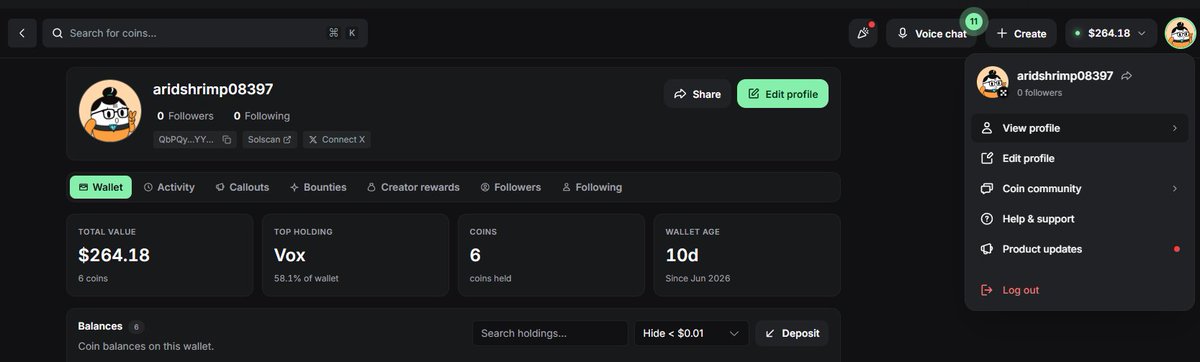Expand the Coin community submenu arrow
Viewport: 1200px width, 362px height.
pyautogui.click(x=1175, y=188)
